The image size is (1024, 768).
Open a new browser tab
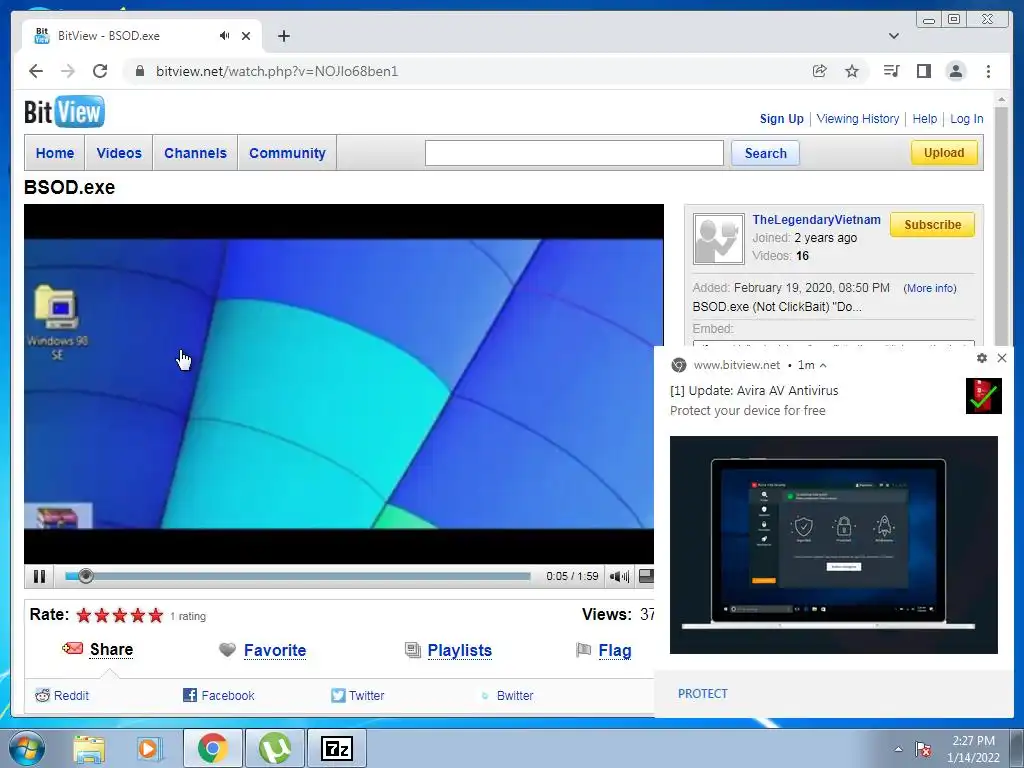click(283, 36)
